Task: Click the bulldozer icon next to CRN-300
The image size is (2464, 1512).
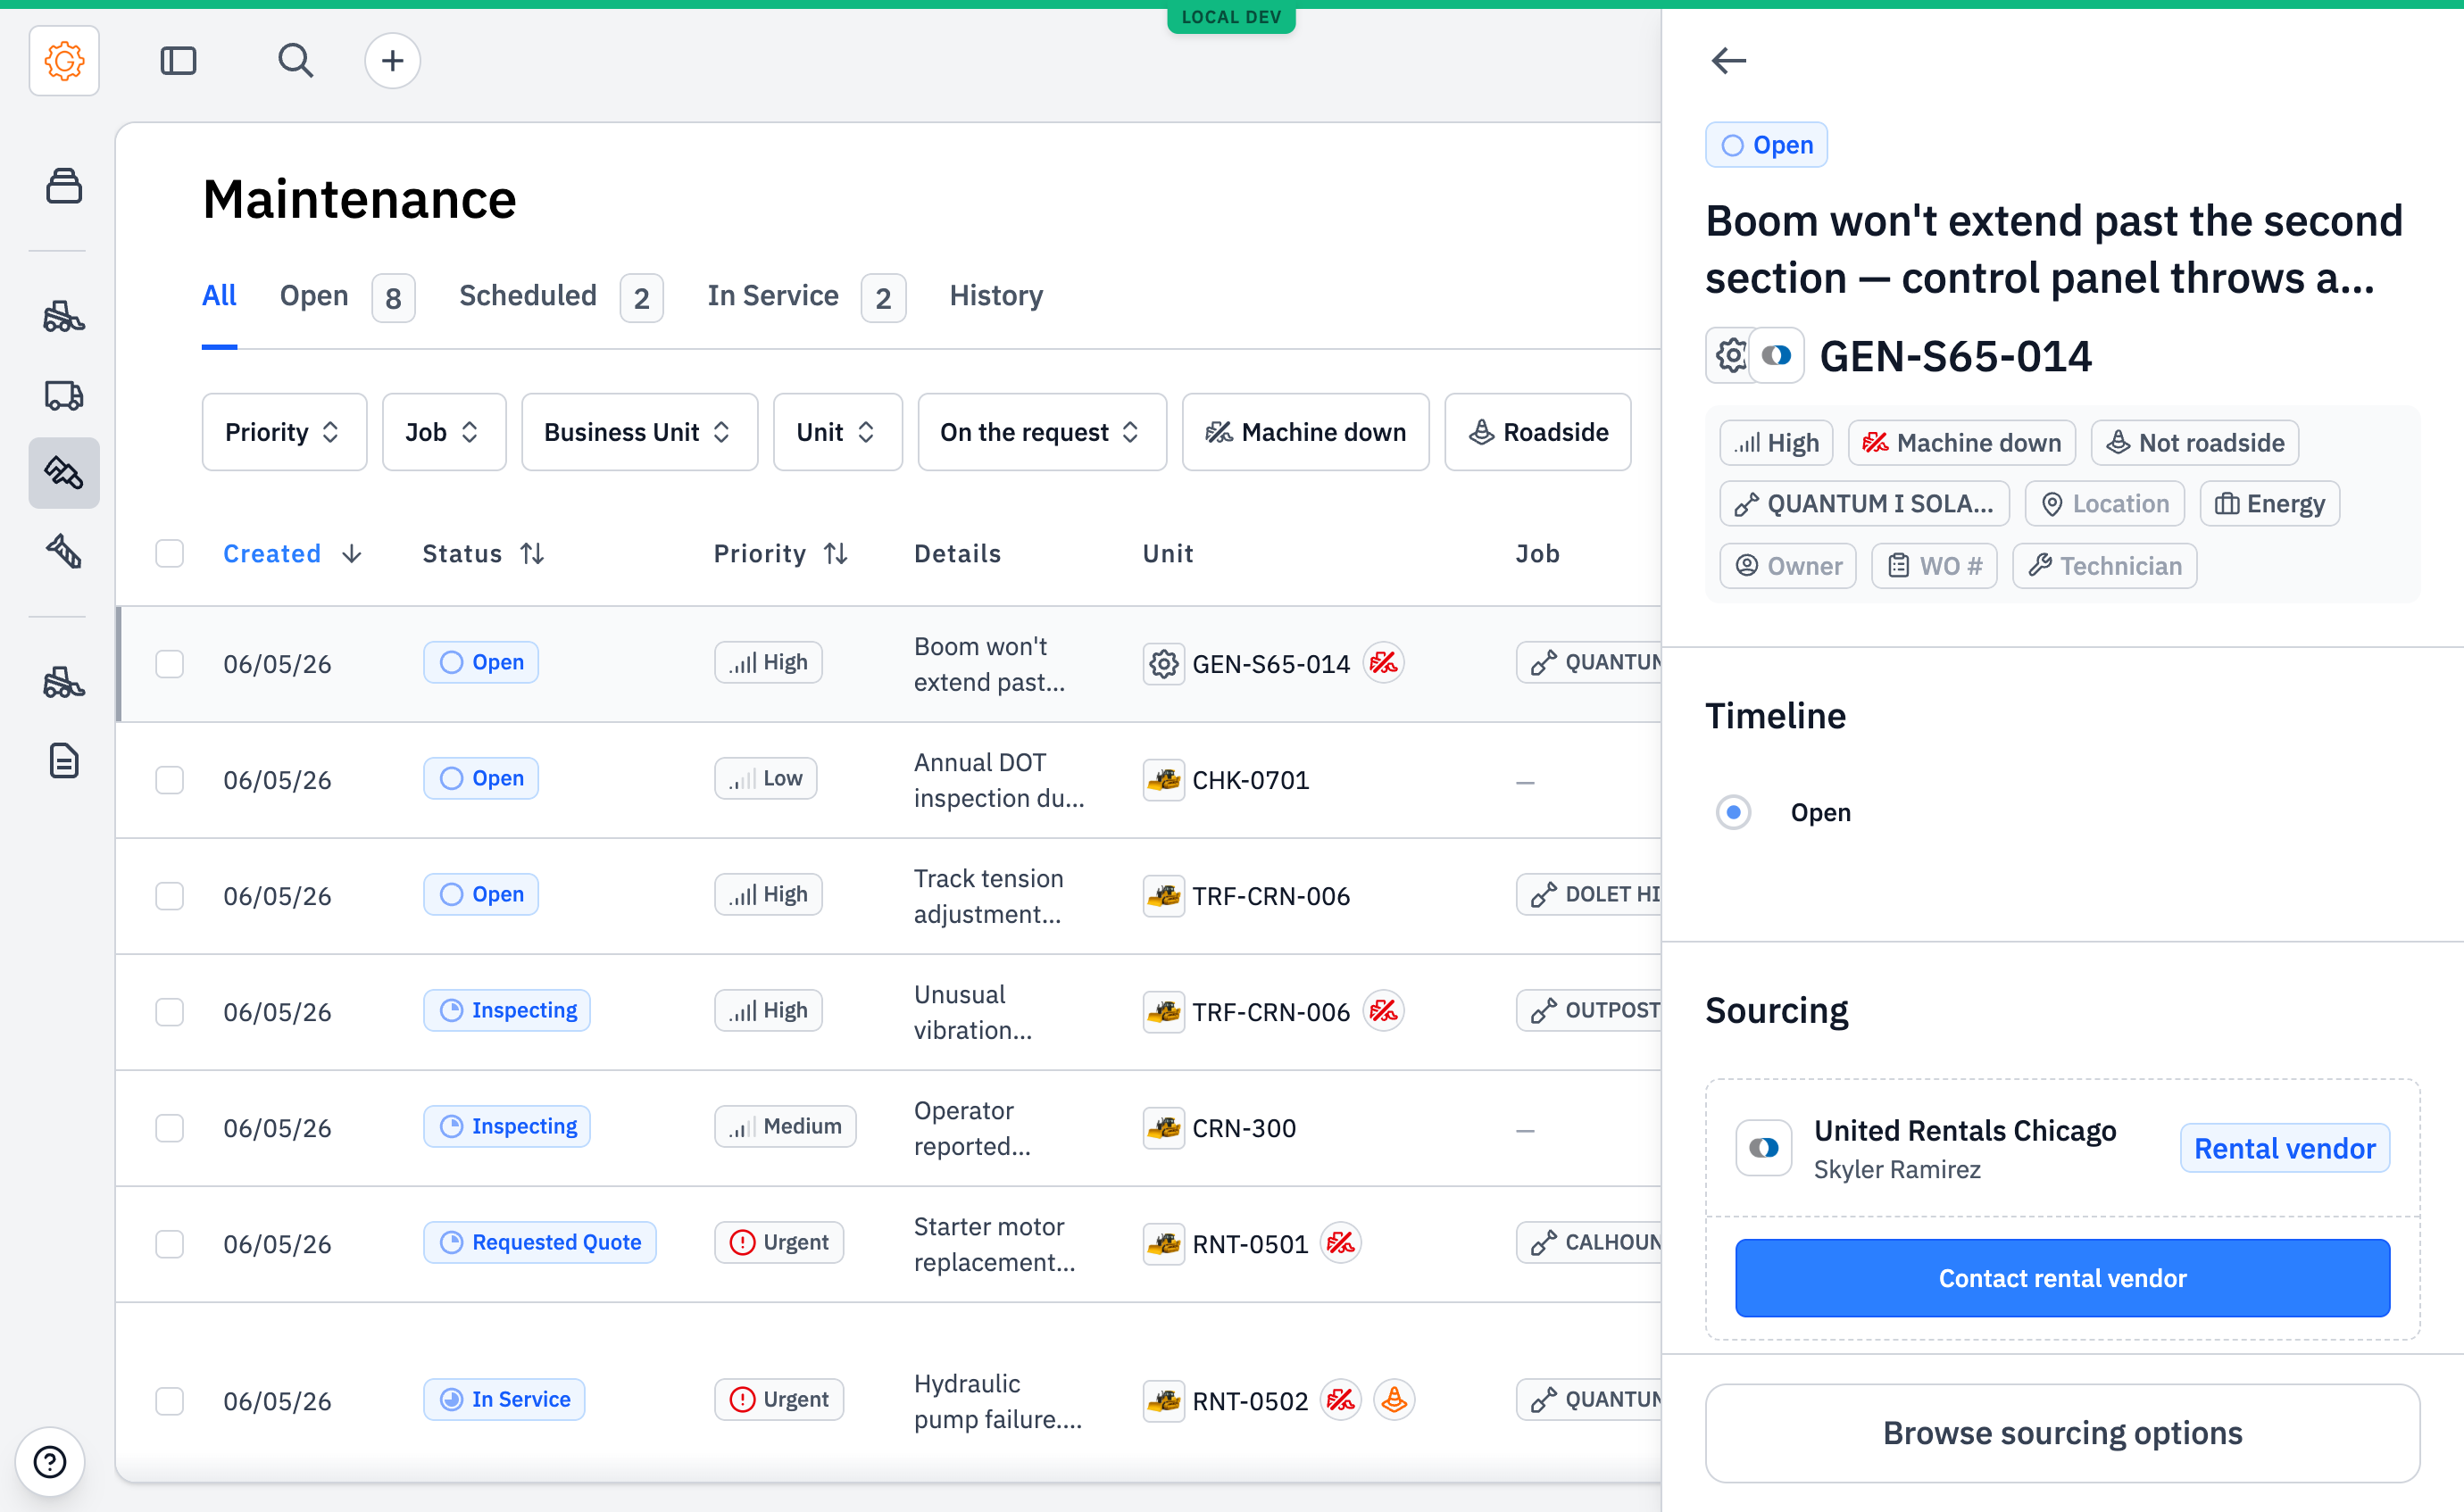Action: pyautogui.click(x=1164, y=1128)
